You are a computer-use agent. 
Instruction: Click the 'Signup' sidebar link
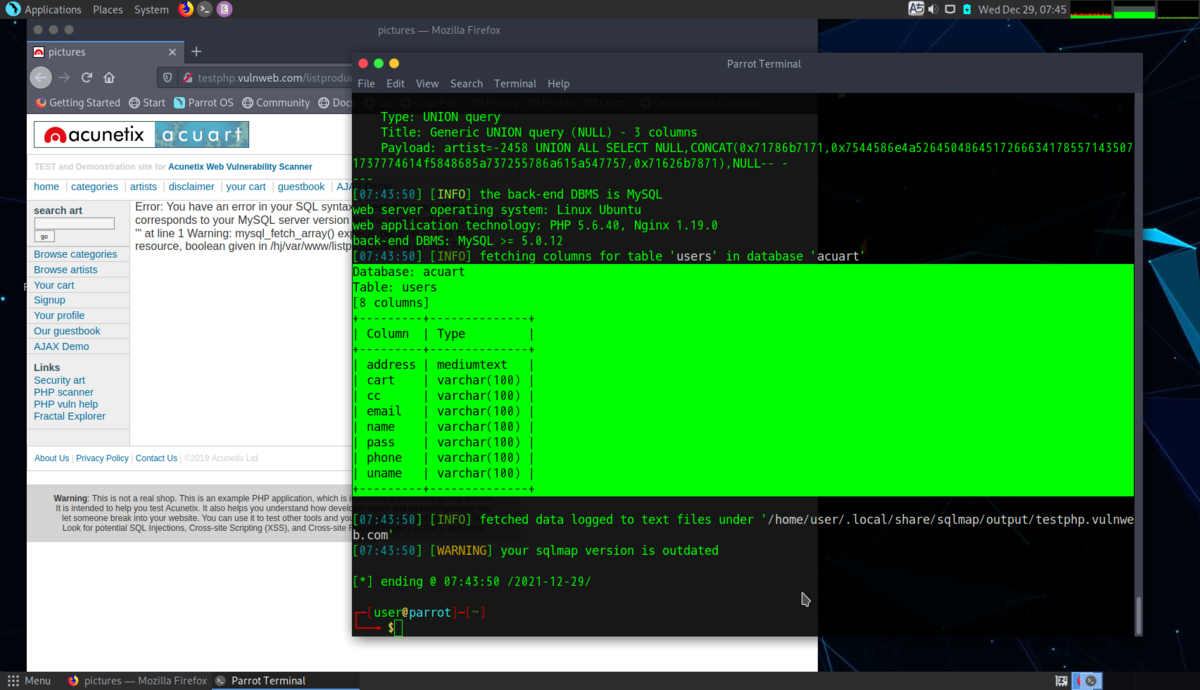[x=49, y=300]
